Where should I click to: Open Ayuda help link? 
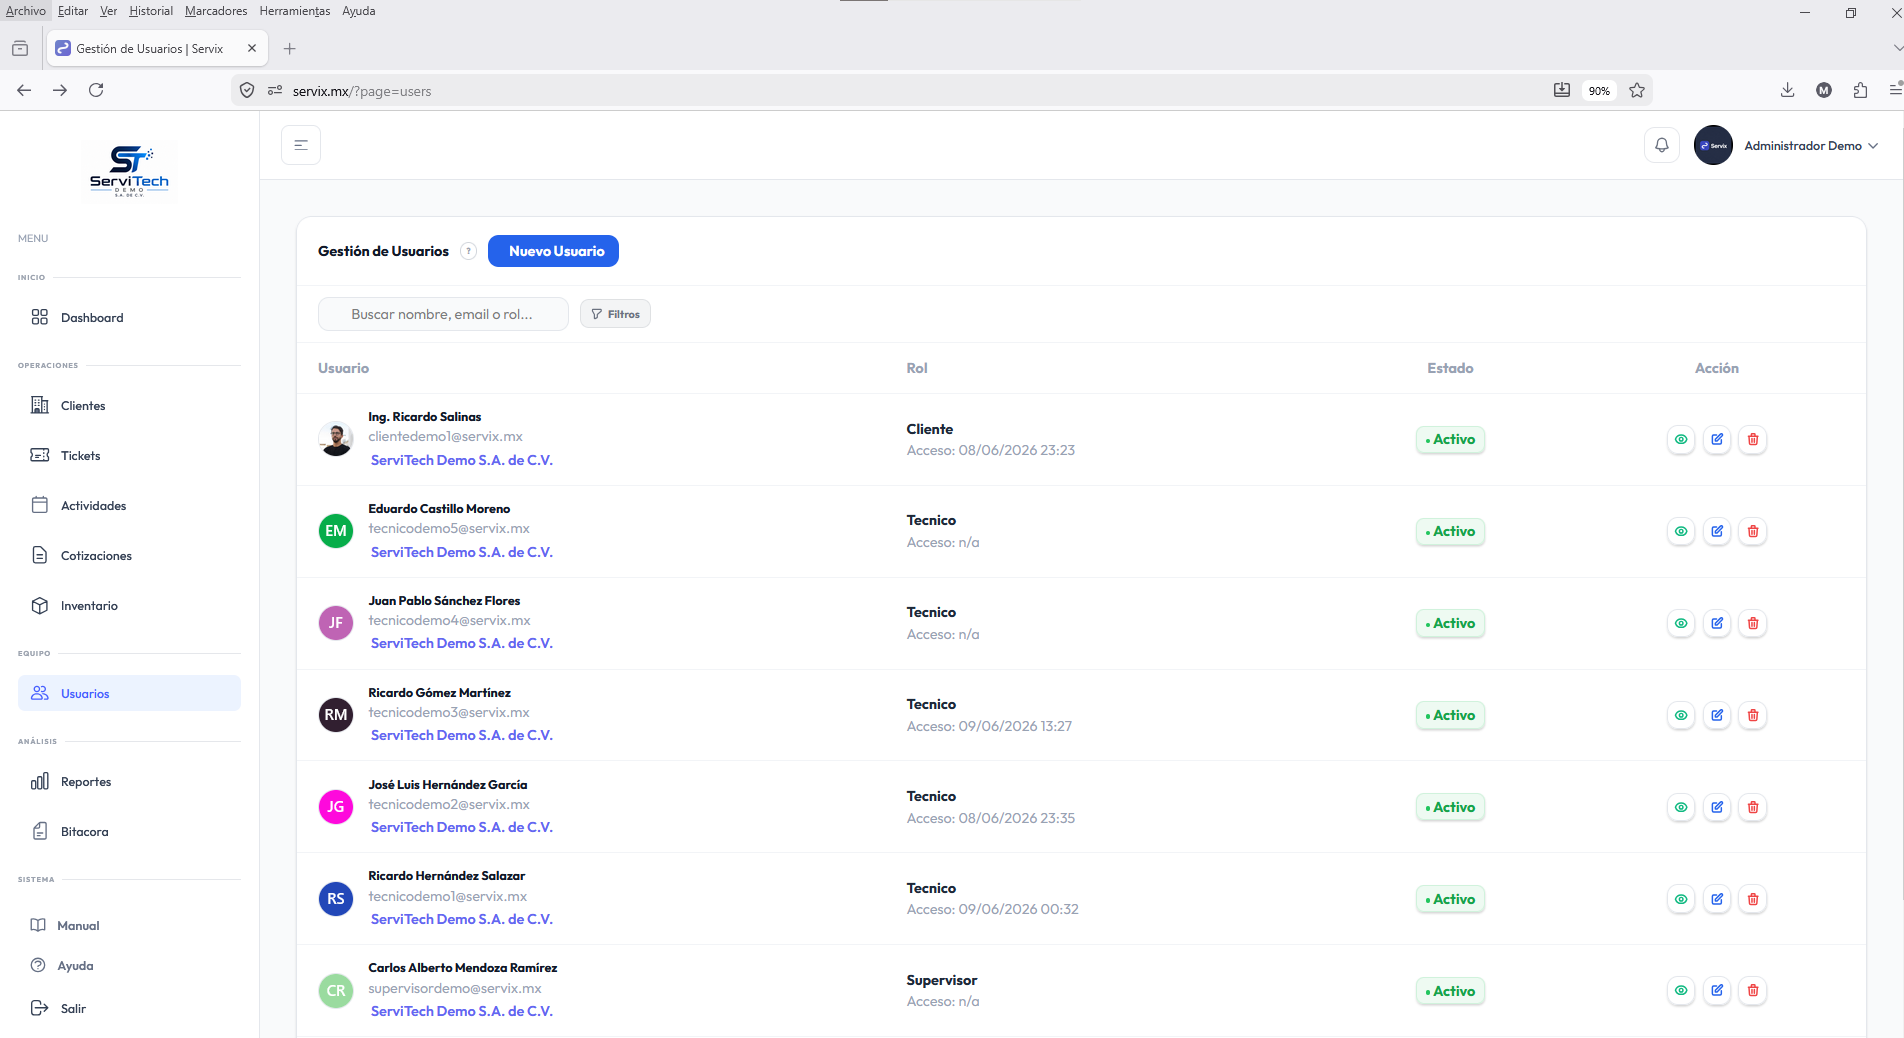click(63, 965)
